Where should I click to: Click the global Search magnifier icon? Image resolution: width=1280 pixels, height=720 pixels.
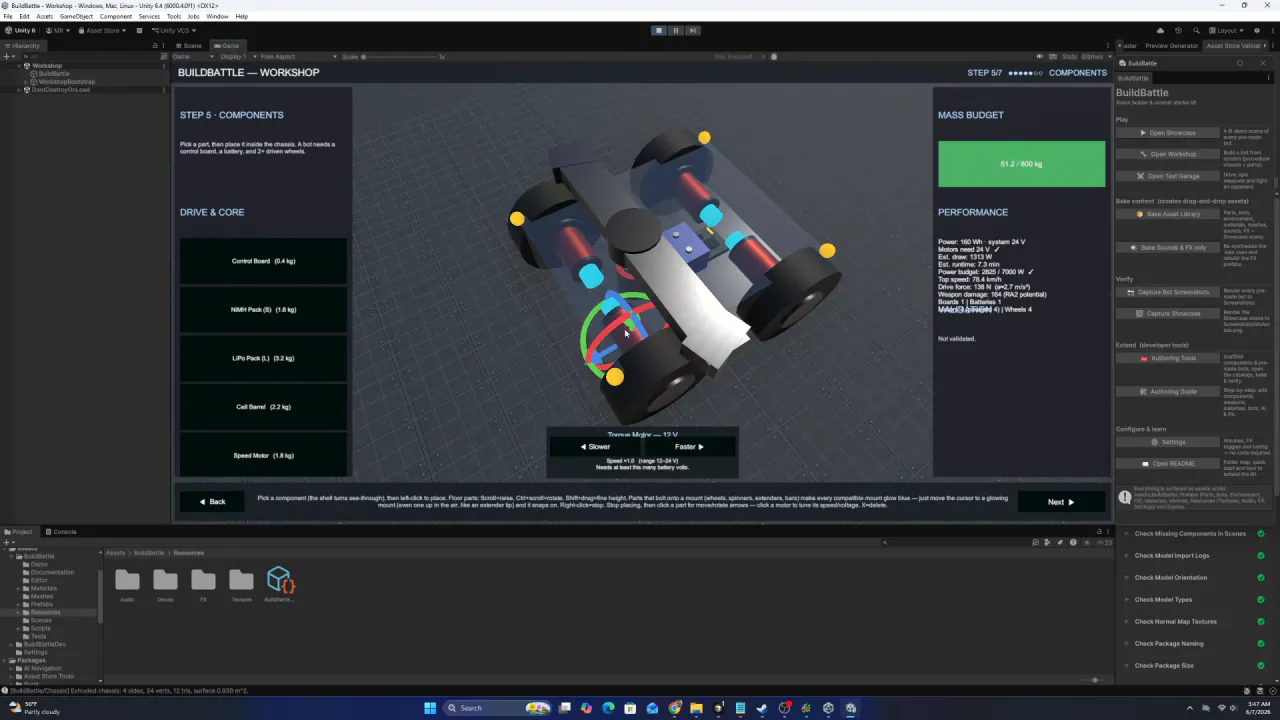pyautogui.click(x=1195, y=30)
